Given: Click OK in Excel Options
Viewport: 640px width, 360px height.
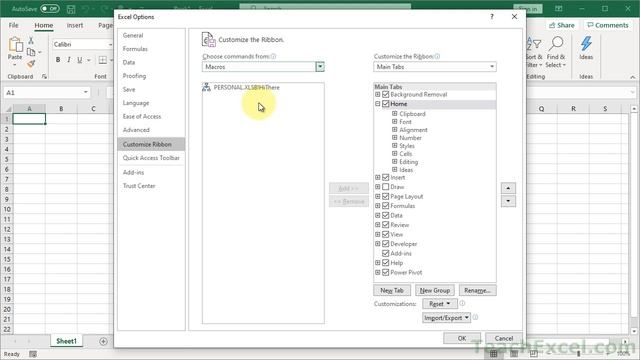Looking at the screenshot, I should (x=462, y=338).
